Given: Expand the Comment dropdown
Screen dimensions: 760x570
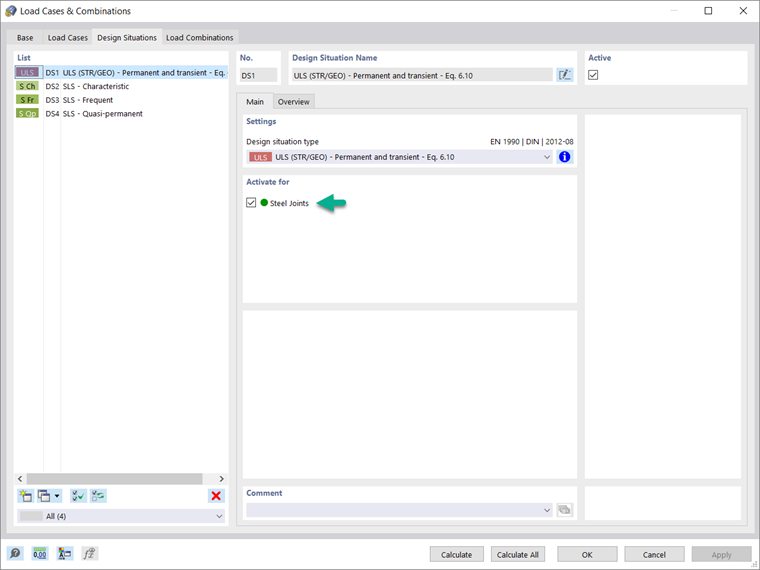Looking at the screenshot, I should click(x=547, y=510).
